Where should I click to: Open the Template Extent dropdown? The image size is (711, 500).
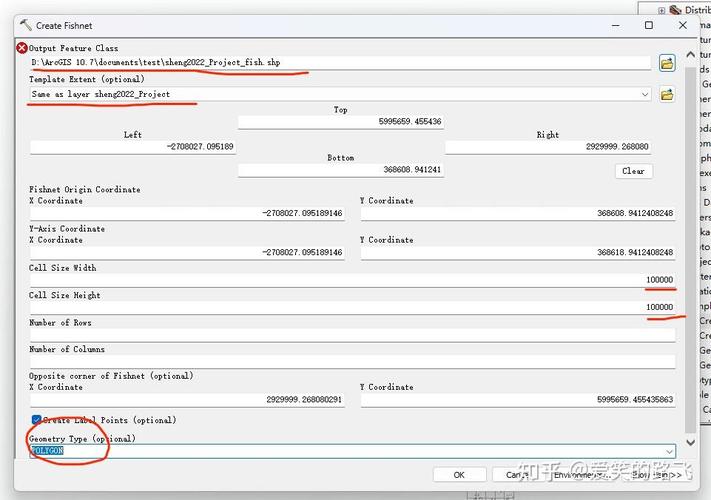coord(645,95)
